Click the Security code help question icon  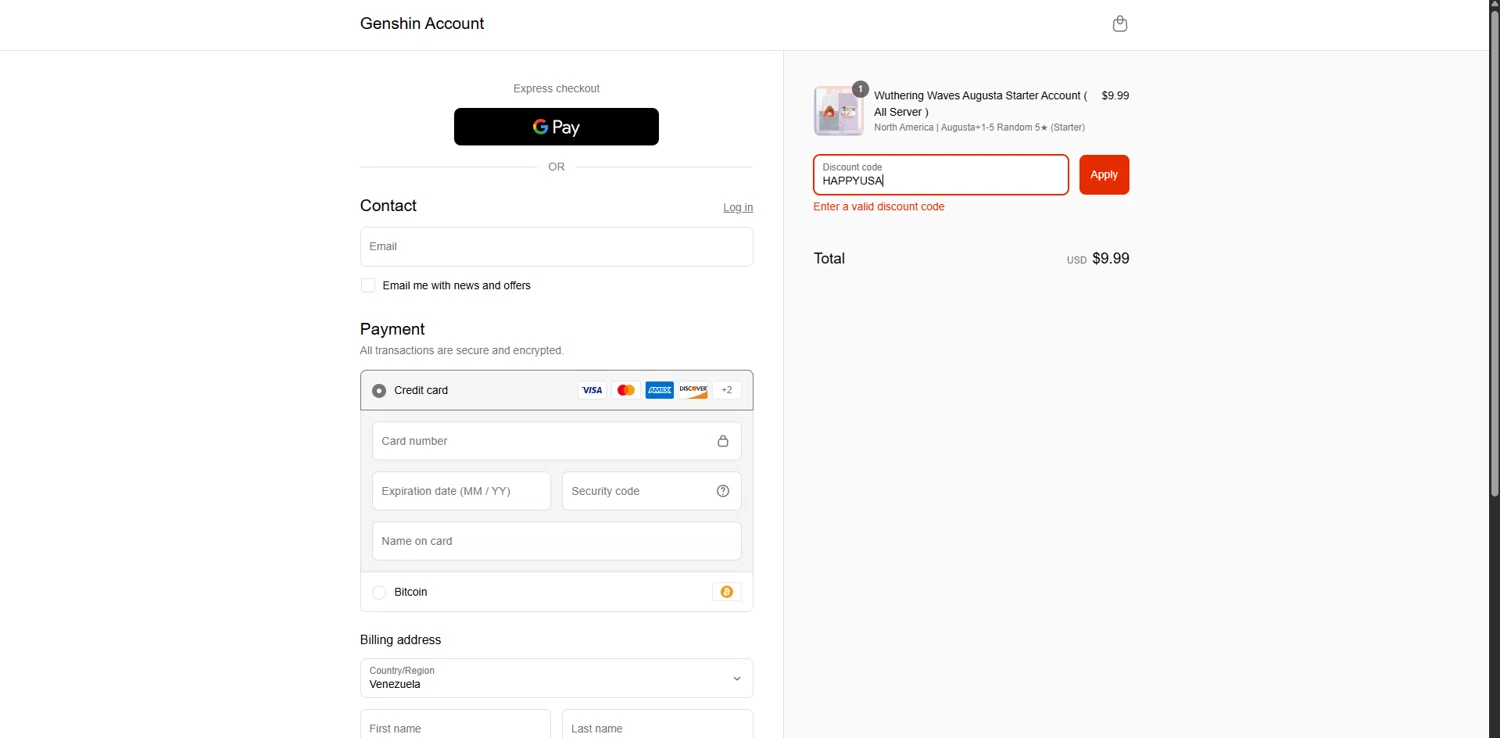pos(723,491)
